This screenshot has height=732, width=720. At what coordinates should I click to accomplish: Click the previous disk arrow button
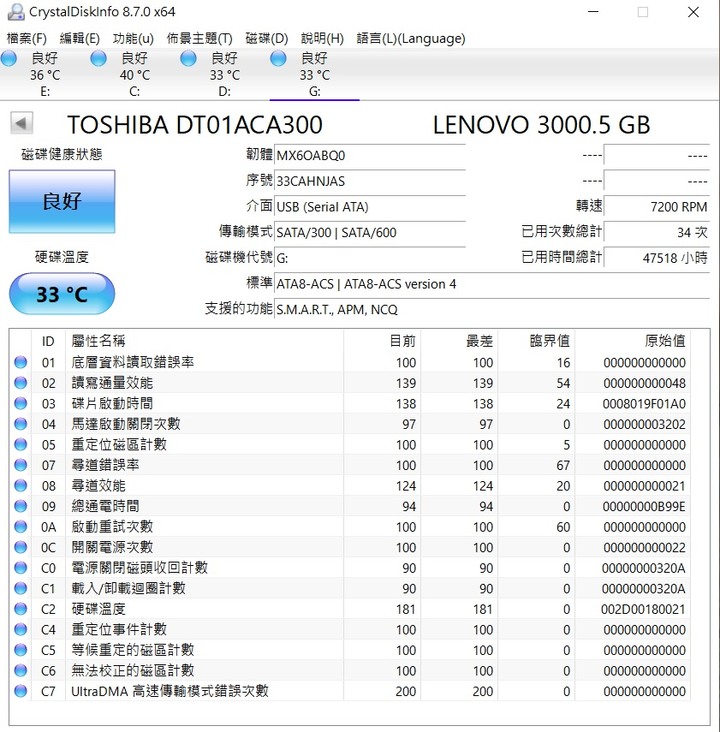[x=21, y=124]
